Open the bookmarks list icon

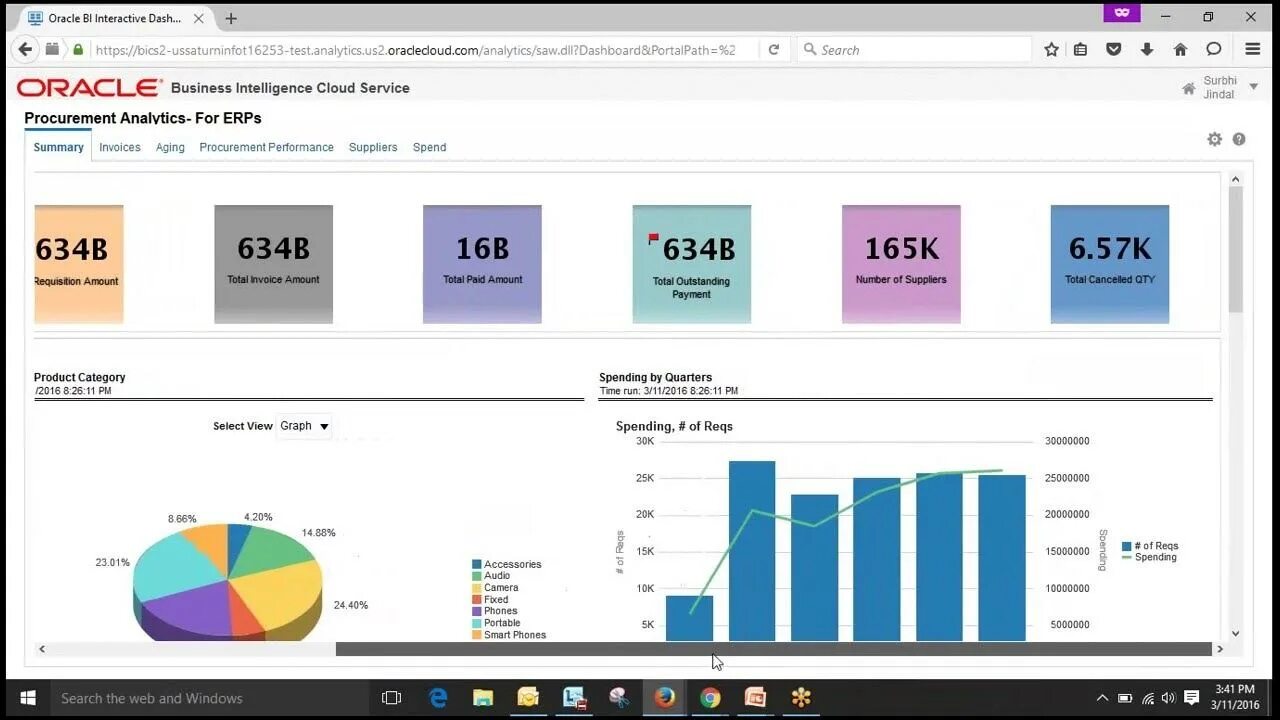click(1080, 49)
